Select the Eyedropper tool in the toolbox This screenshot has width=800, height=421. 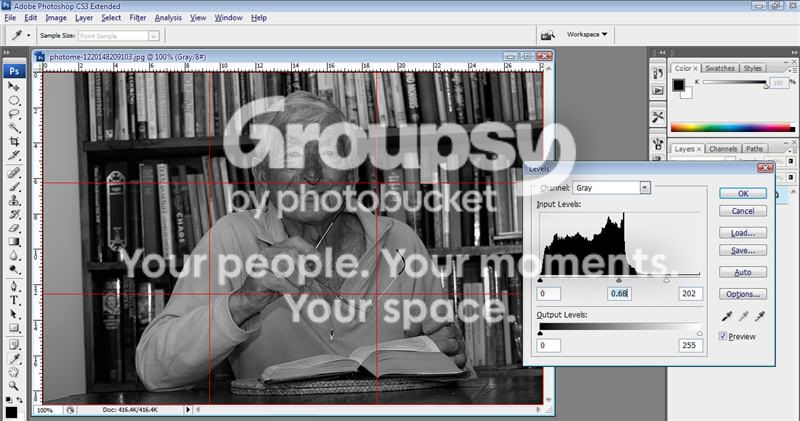coord(14,359)
